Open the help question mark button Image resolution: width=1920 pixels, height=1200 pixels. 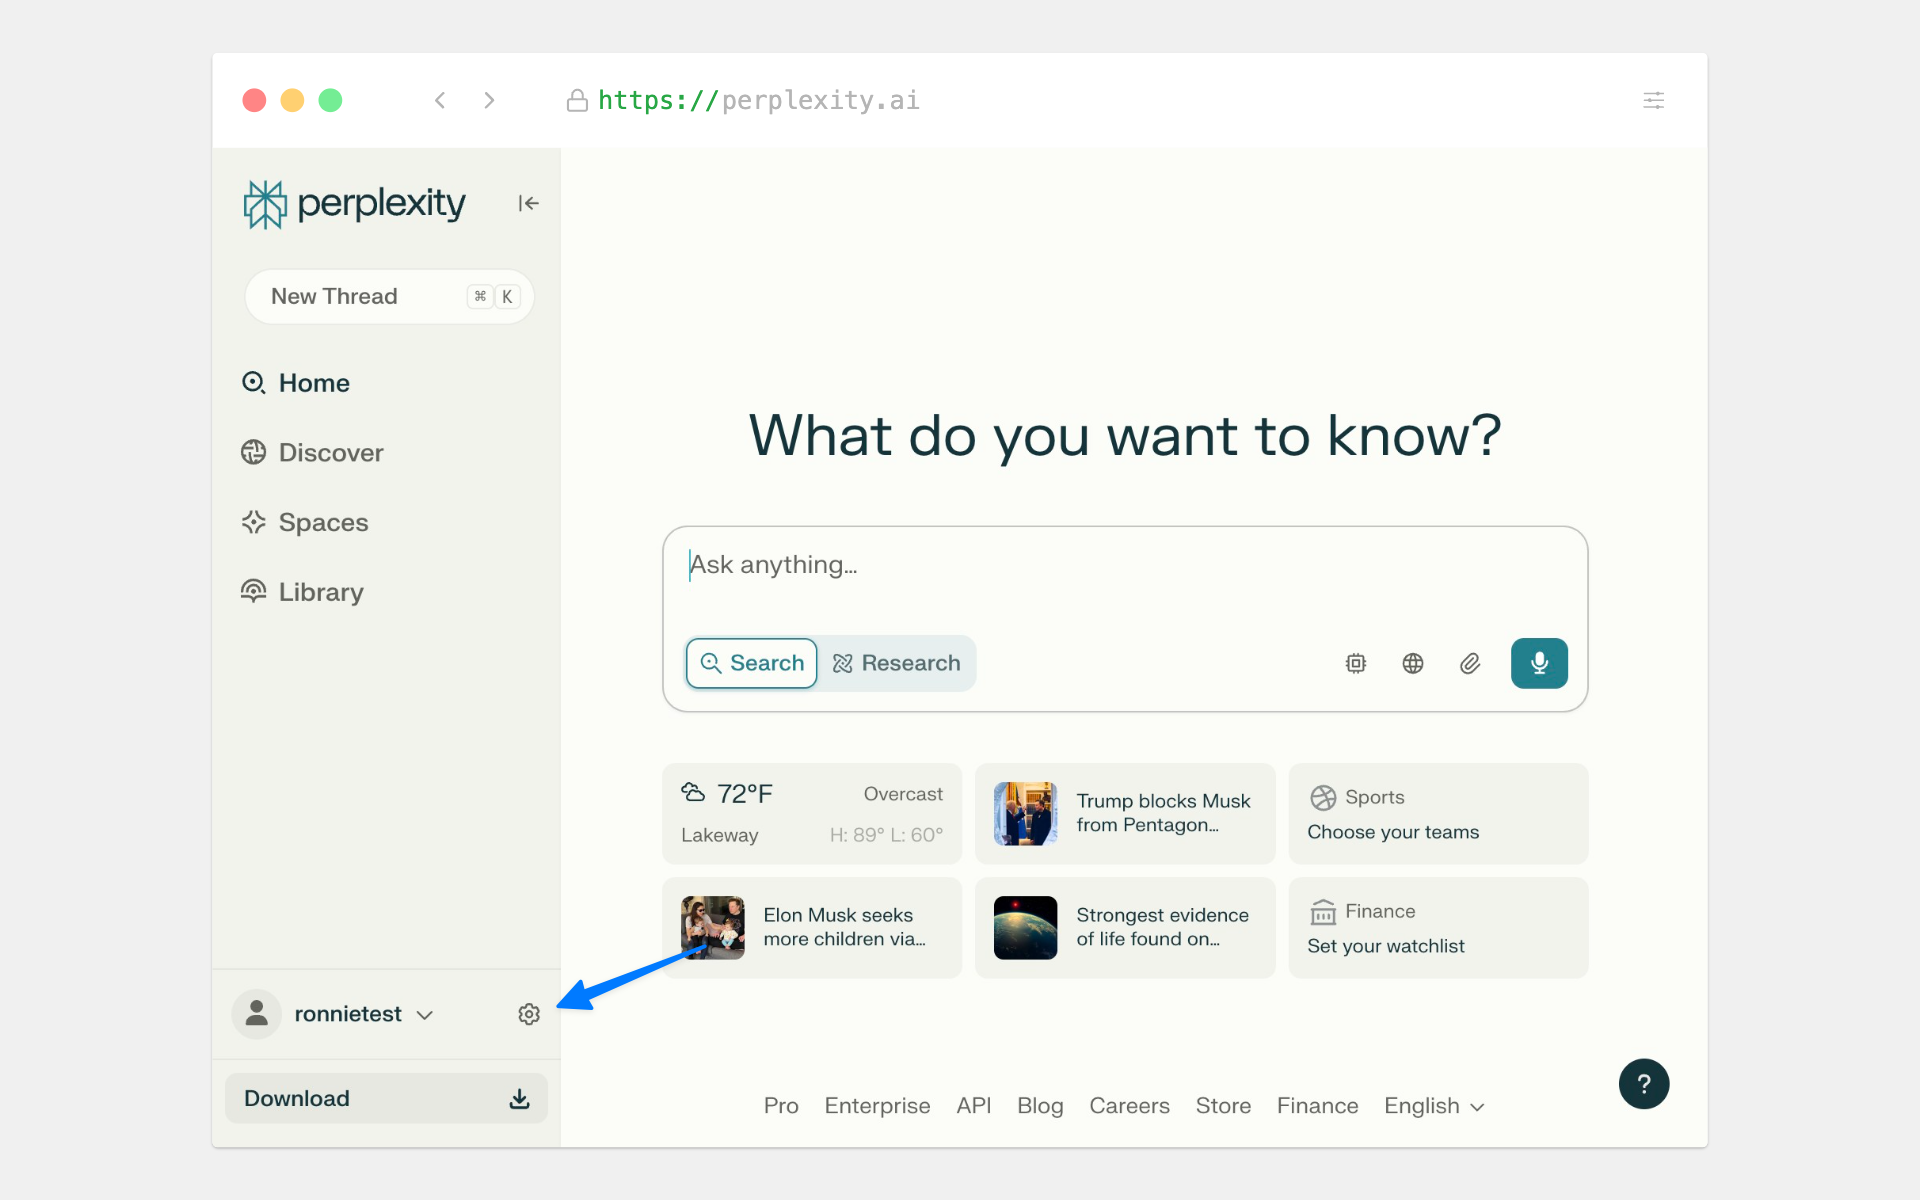1643,1084
